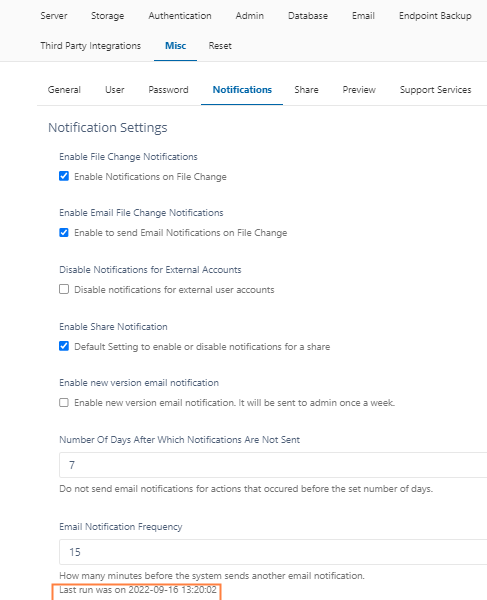This screenshot has width=487, height=600.
Task: Go to the Password sub-tab
Action: [168, 90]
